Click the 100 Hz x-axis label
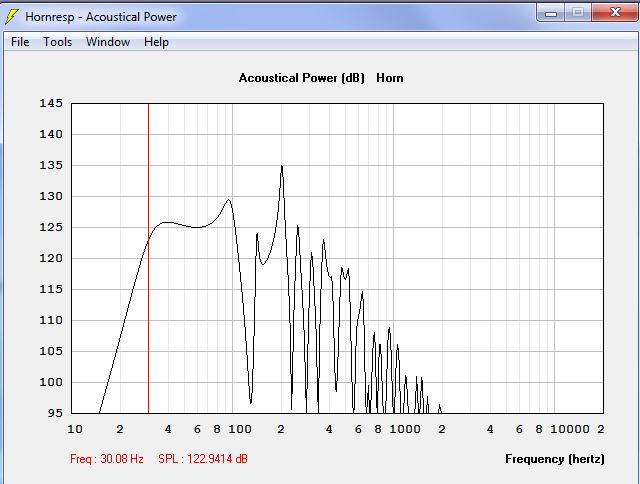The height and width of the screenshot is (484, 640). coord(240,429)
